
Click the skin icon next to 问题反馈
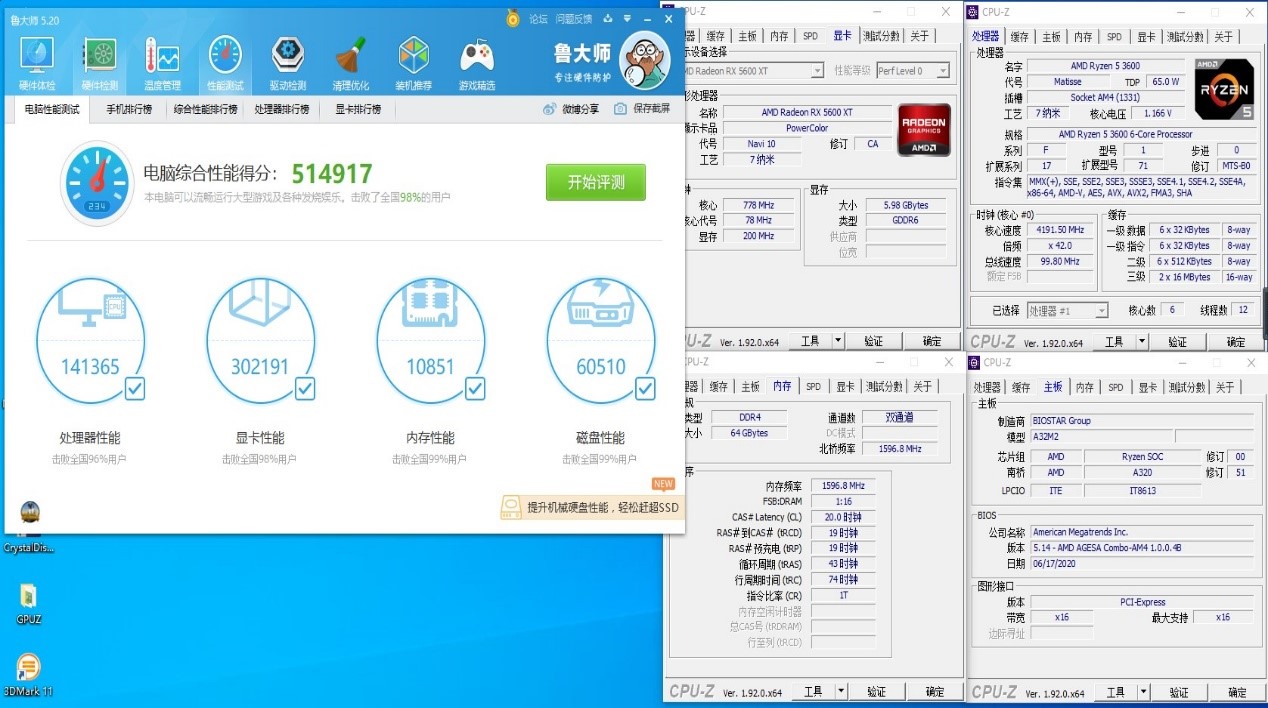pos(607,18)
